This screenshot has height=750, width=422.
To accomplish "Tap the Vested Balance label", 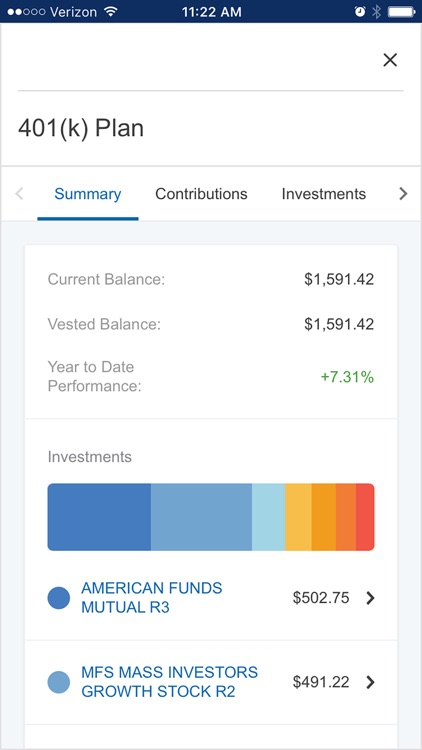I will (x=104, y=324).
